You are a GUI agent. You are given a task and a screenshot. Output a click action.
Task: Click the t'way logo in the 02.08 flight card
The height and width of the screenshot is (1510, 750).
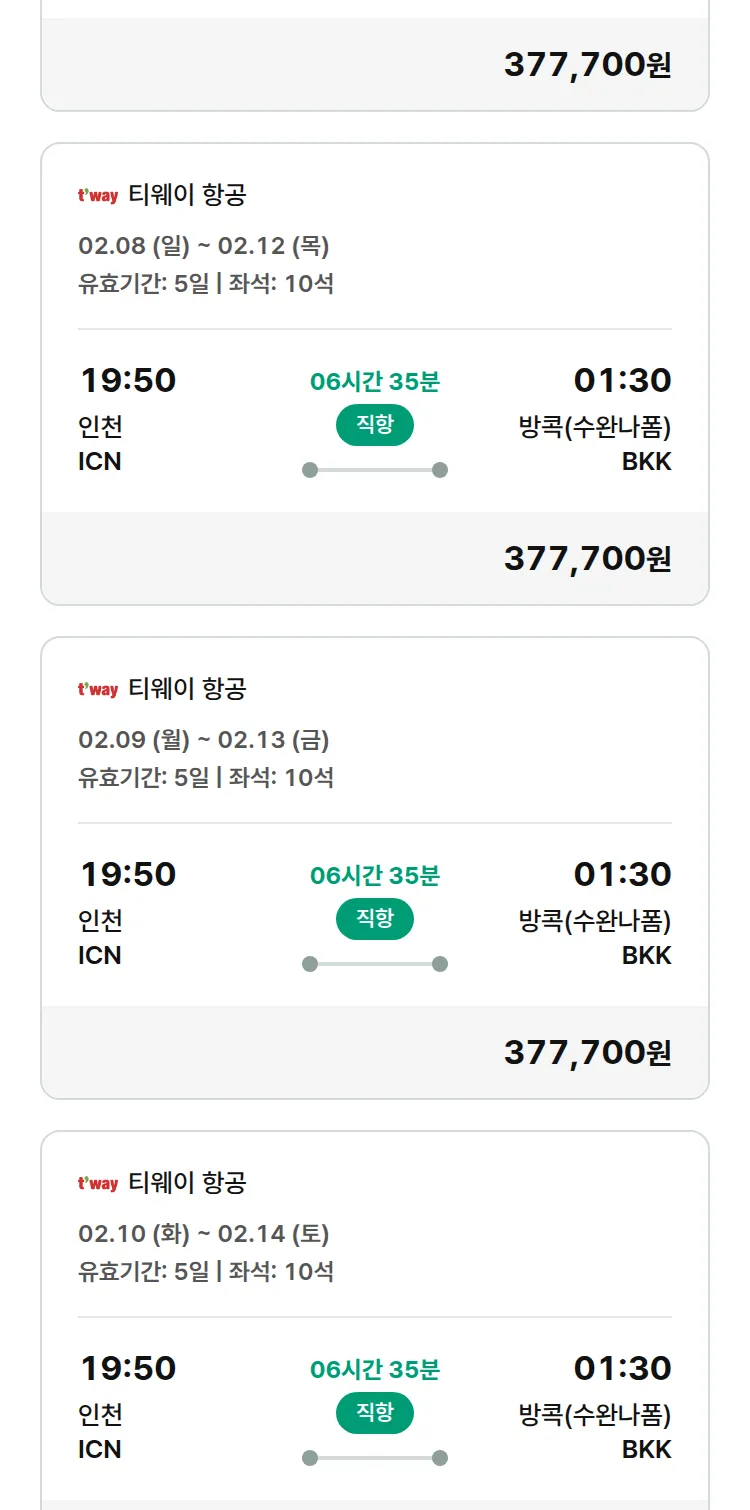(x=98, y=196)
